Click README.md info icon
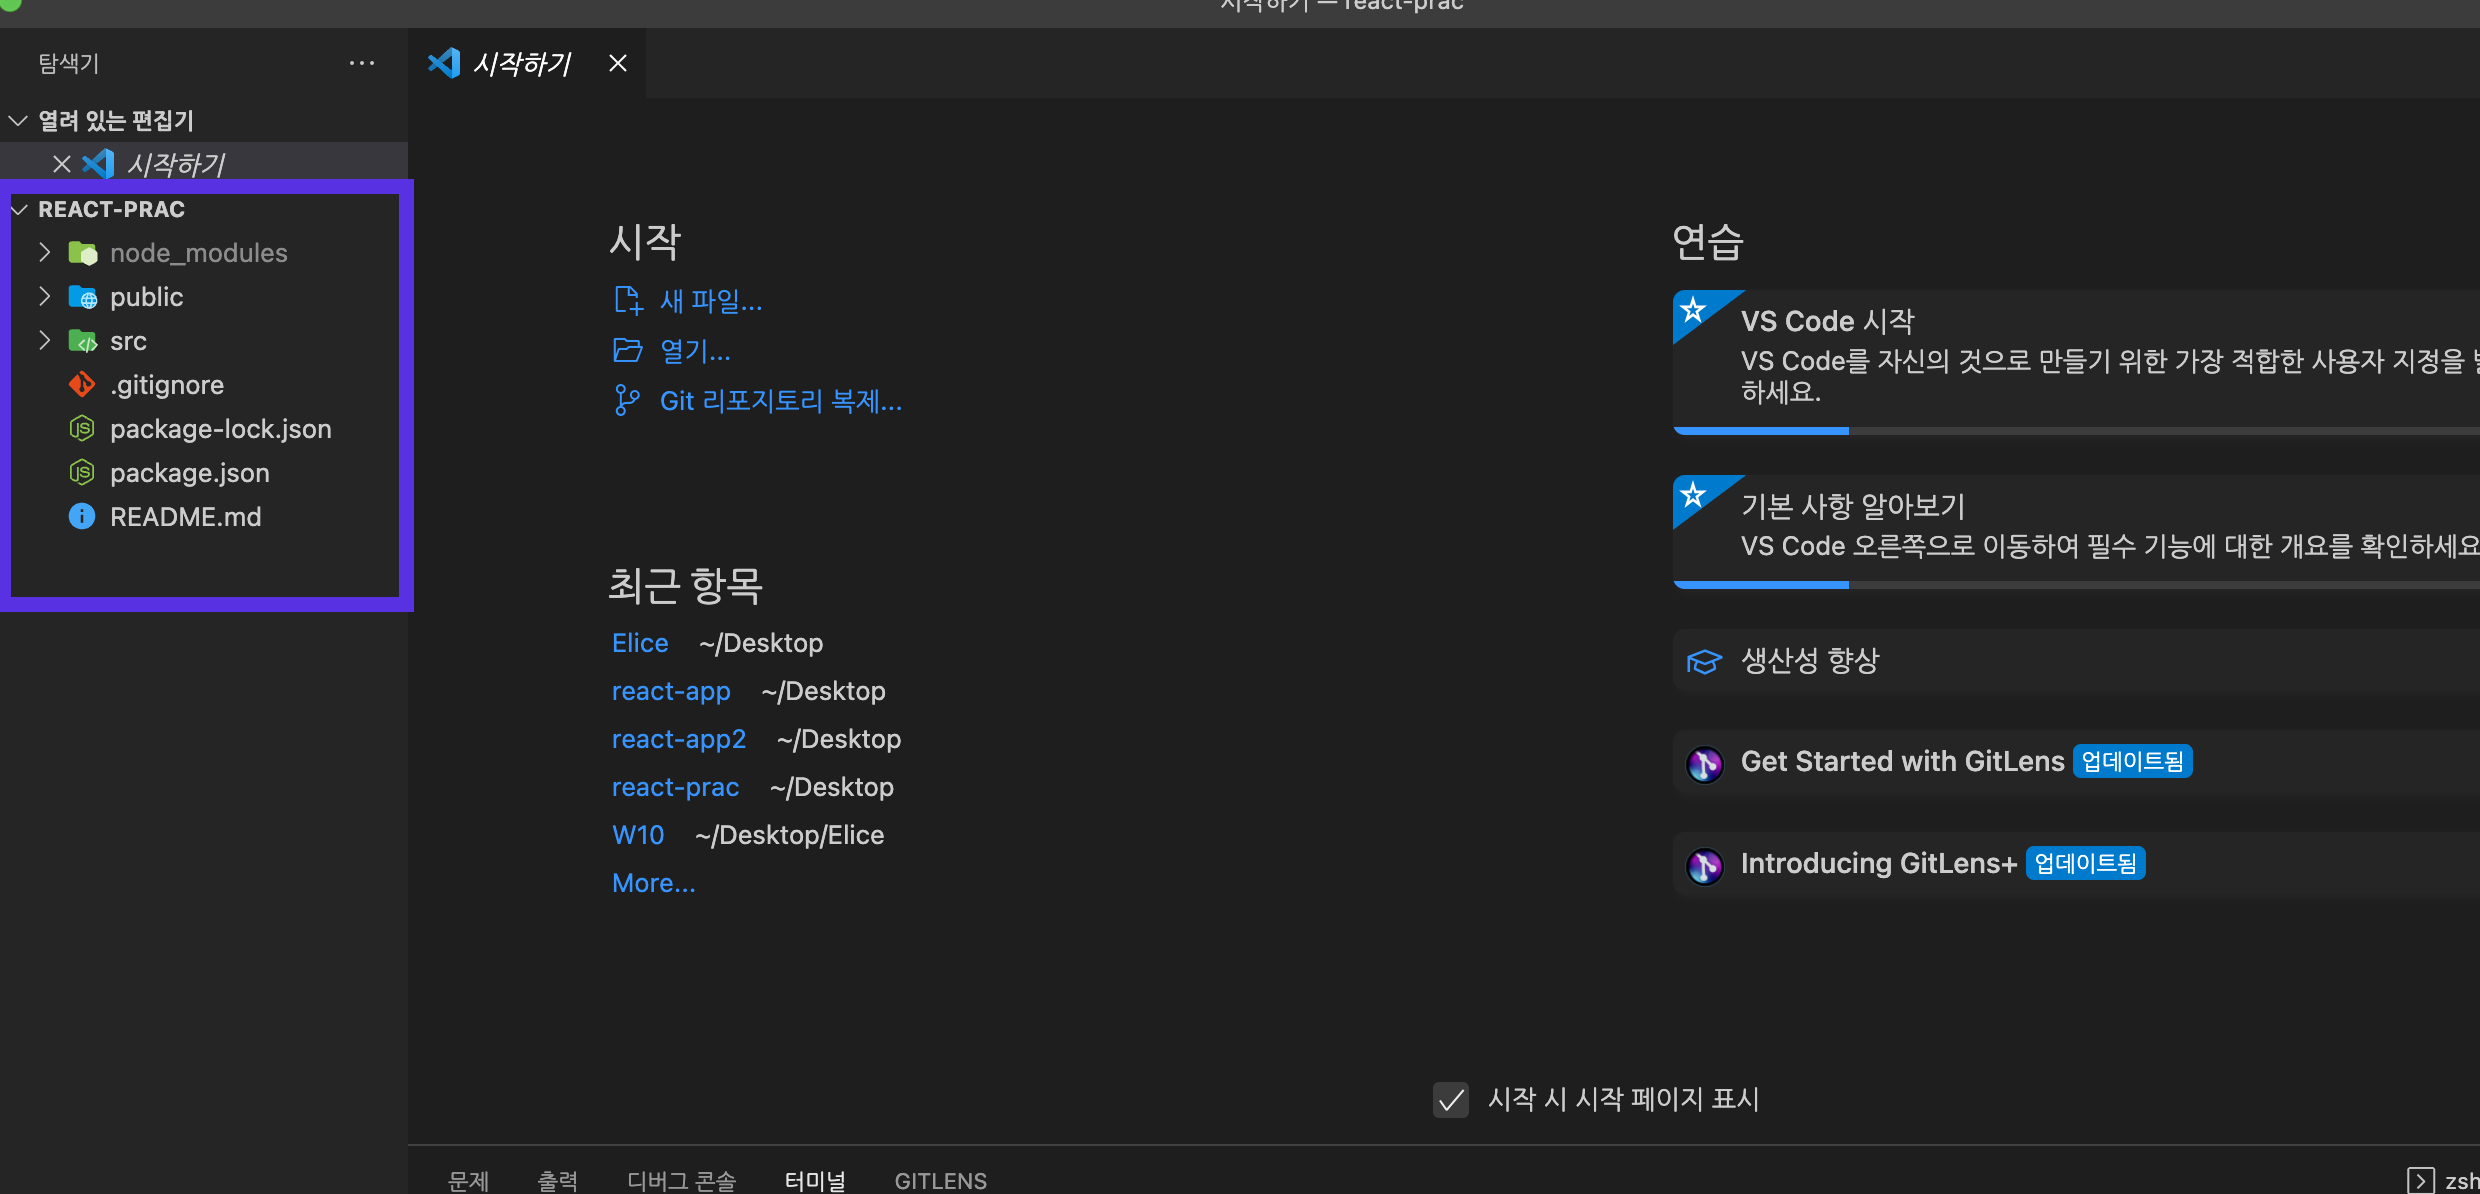 click(x=82, y=517)
